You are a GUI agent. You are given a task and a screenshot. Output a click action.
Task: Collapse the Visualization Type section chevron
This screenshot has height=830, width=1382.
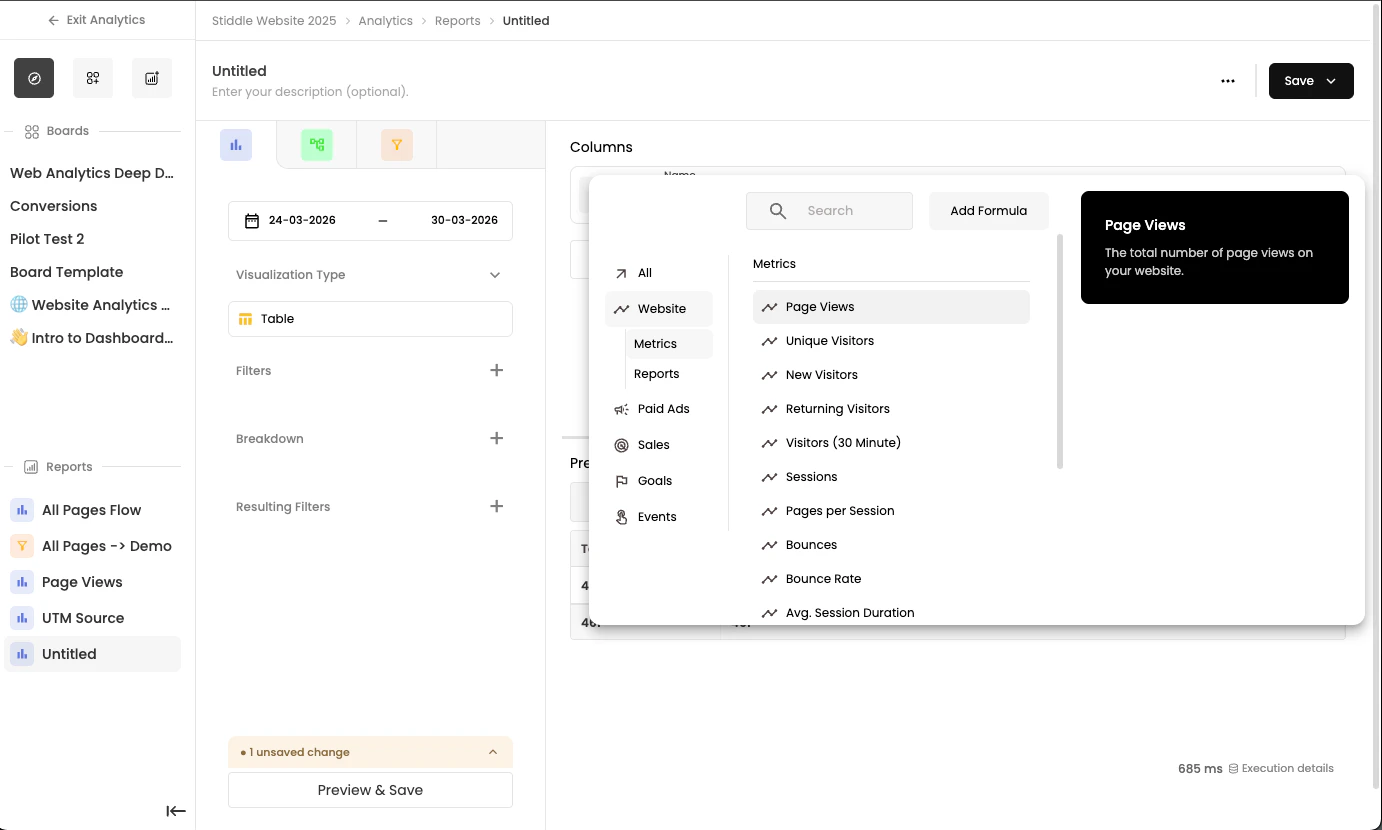coord(495,275)
